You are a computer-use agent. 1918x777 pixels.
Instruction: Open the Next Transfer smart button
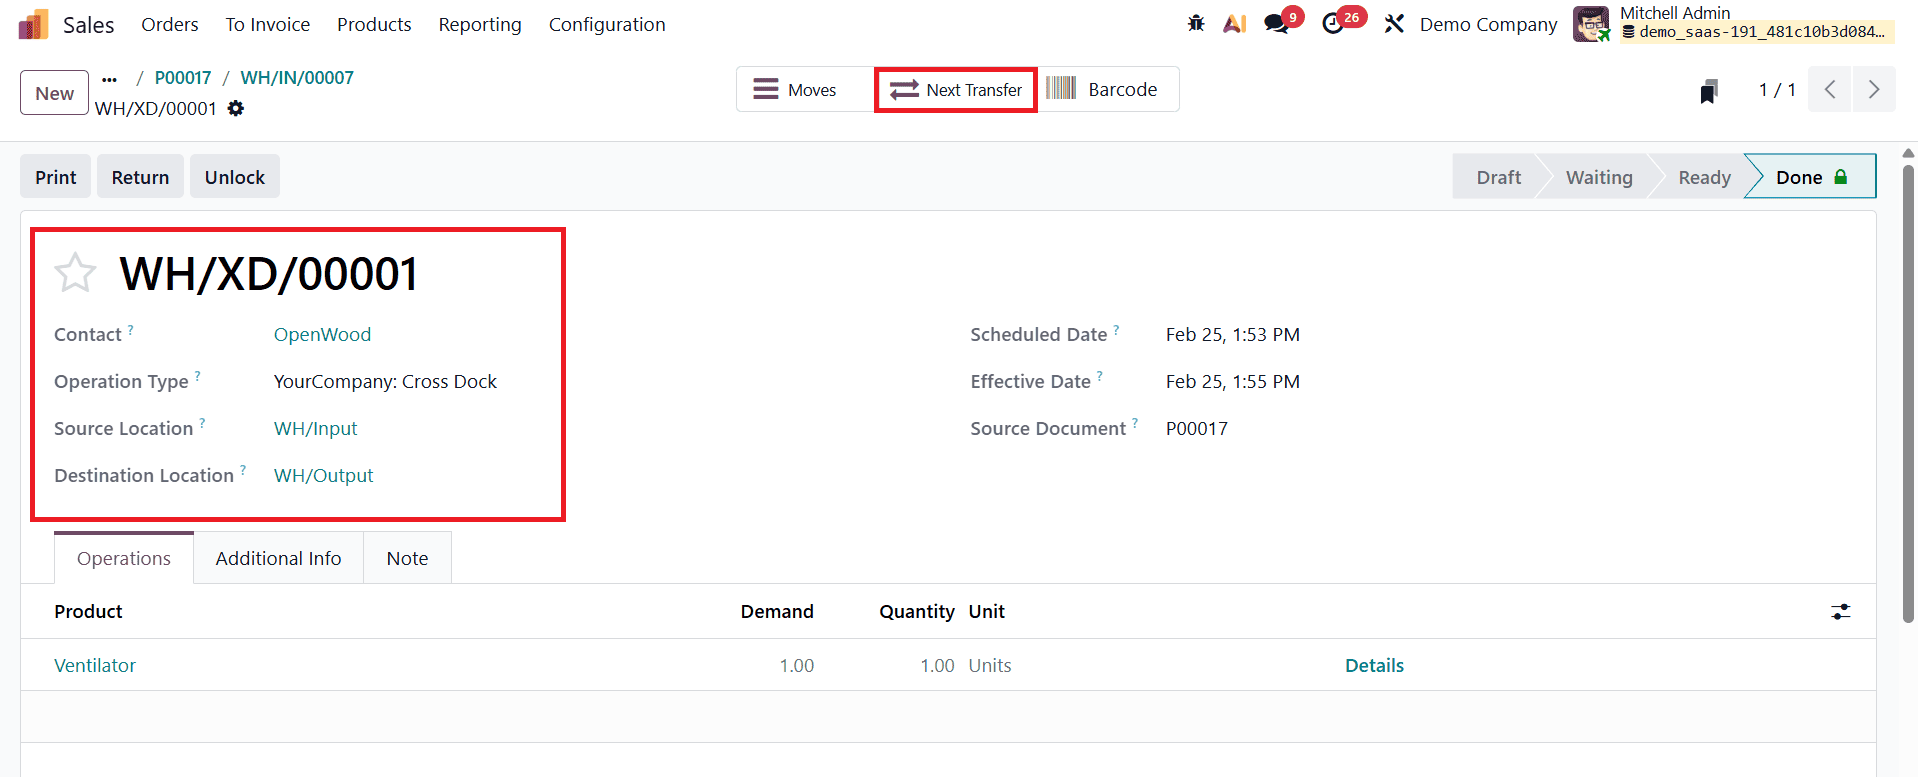pyautogui.click(x=956, y=90)
